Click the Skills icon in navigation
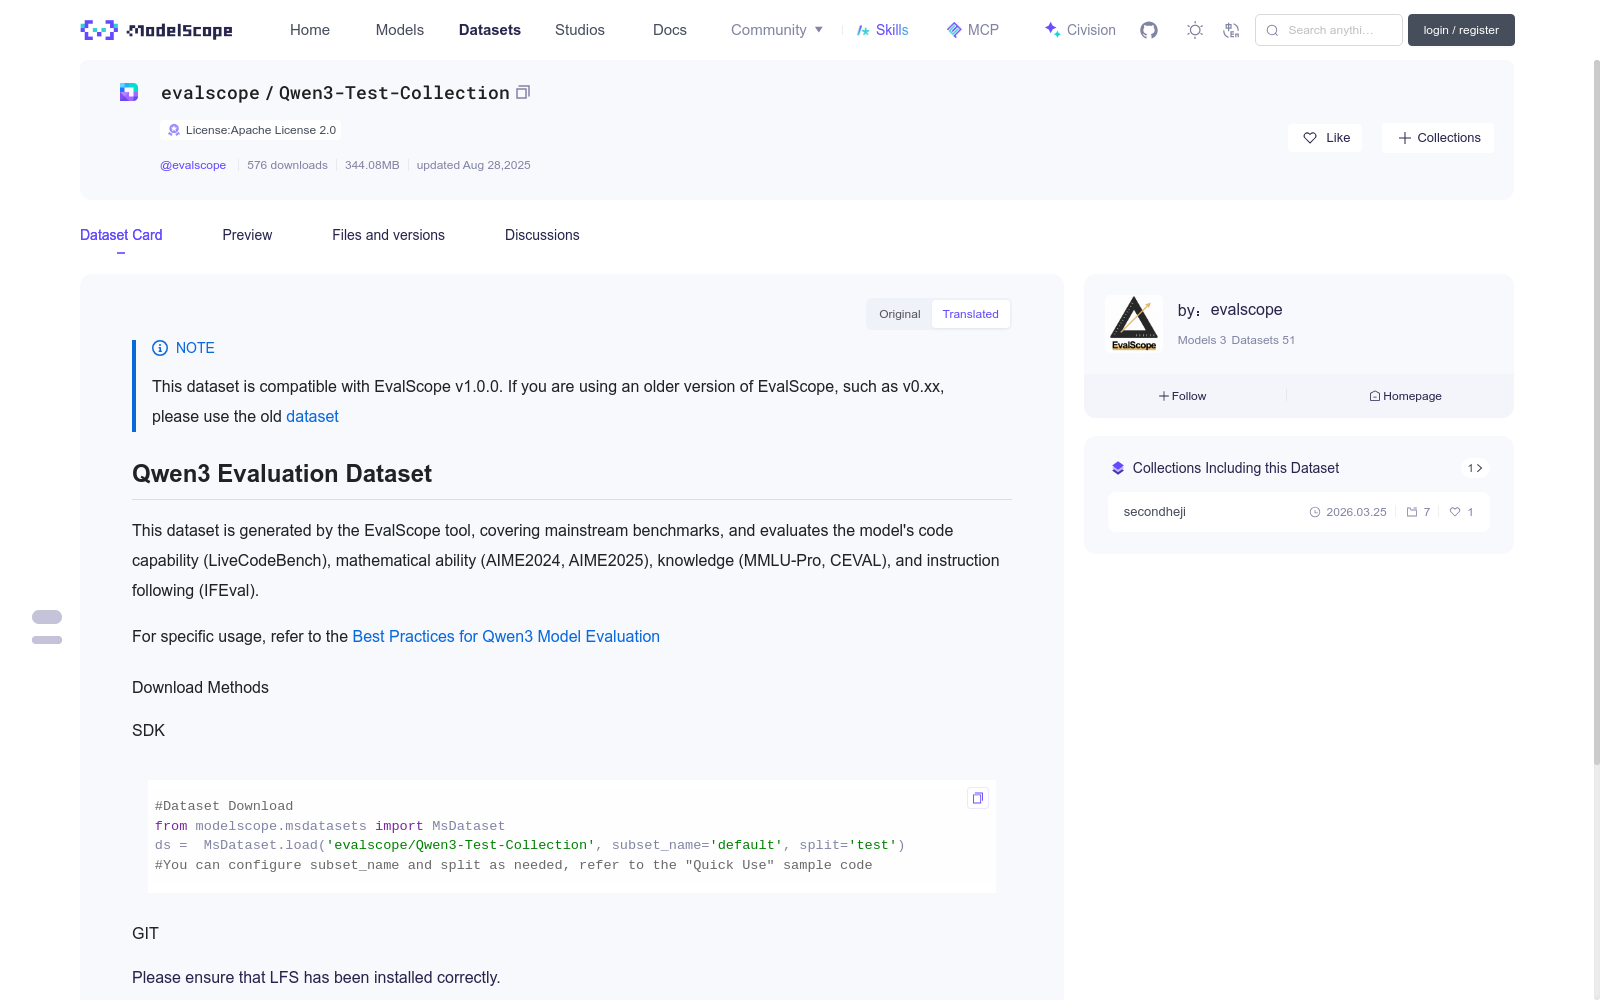The height and width of the screenshot is (1000, 1600). coord(863,30)
